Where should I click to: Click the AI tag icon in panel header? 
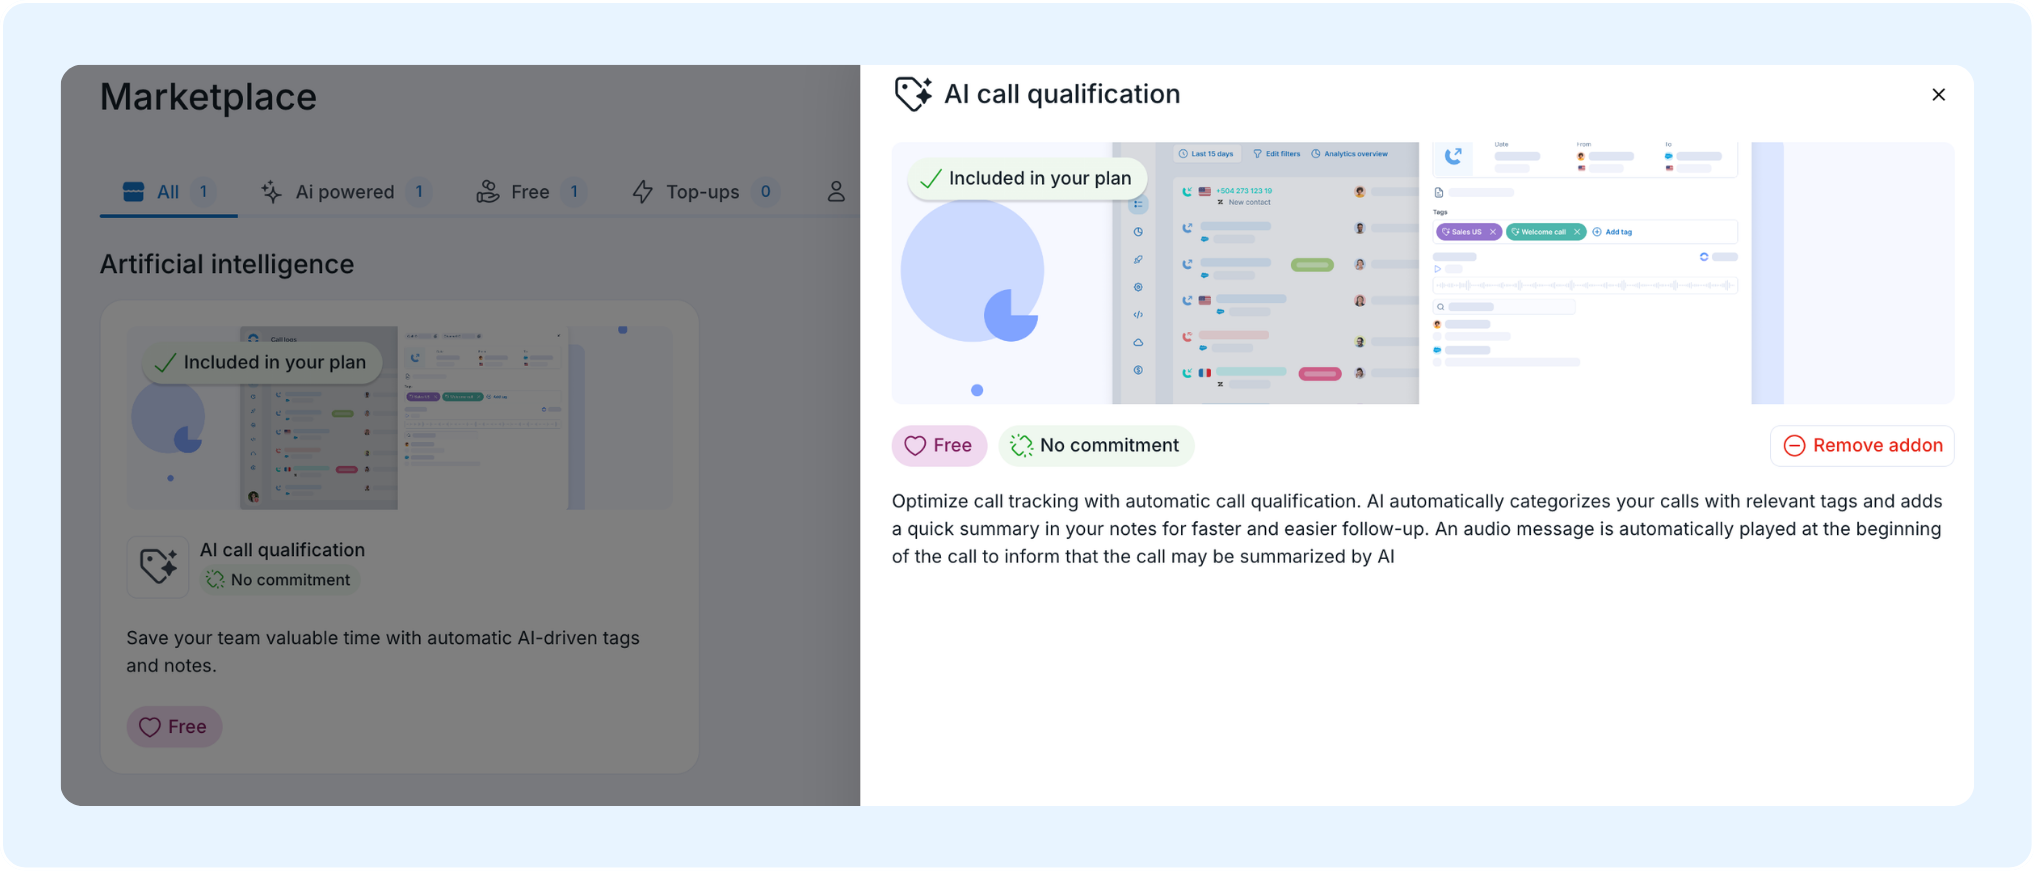click(912, 94)
